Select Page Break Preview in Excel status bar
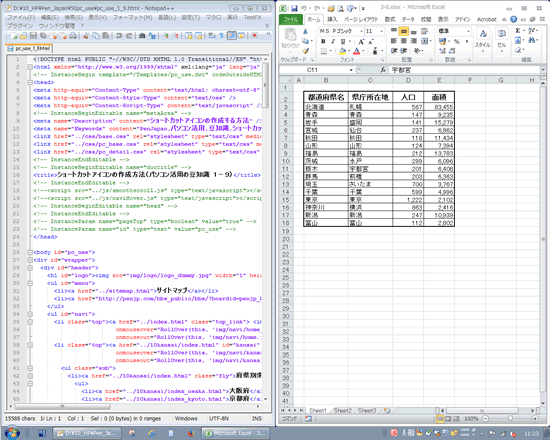Screen dimensions: 550x440 pyautogui.click(x=456, y=419)
